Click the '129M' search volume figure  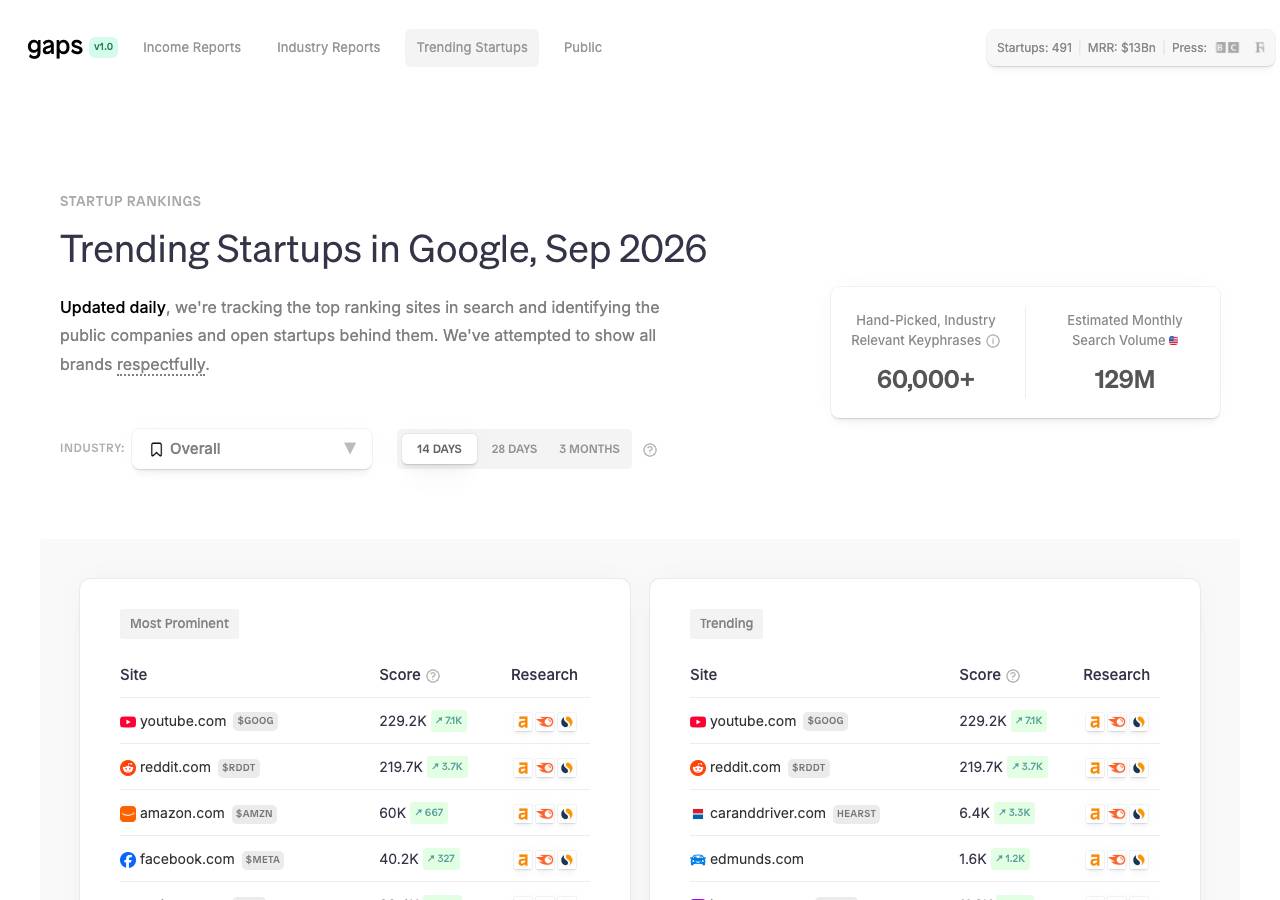[x=1125, y=379]
